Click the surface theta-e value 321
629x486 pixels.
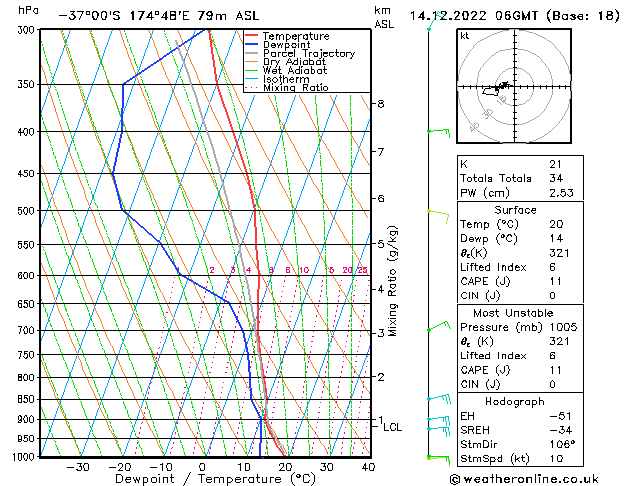[560, 253]
